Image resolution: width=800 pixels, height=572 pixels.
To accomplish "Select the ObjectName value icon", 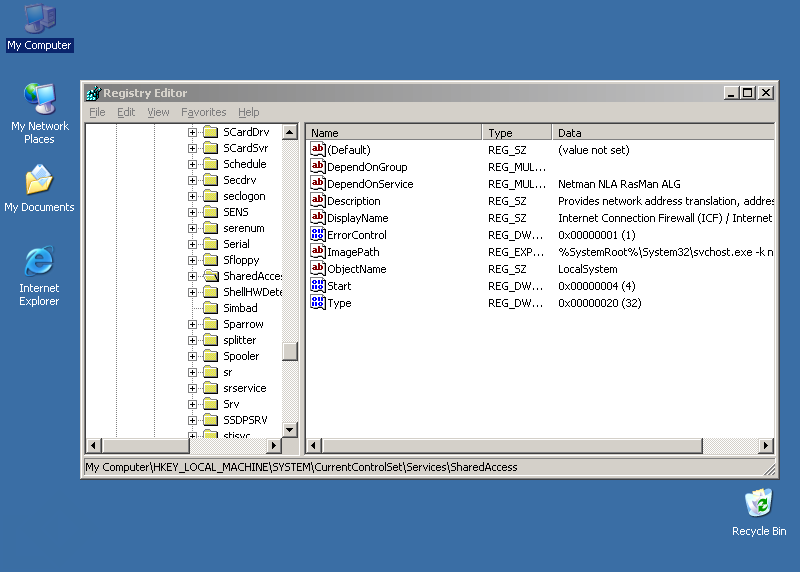I will pyautogui.click(x=317, y=268).
